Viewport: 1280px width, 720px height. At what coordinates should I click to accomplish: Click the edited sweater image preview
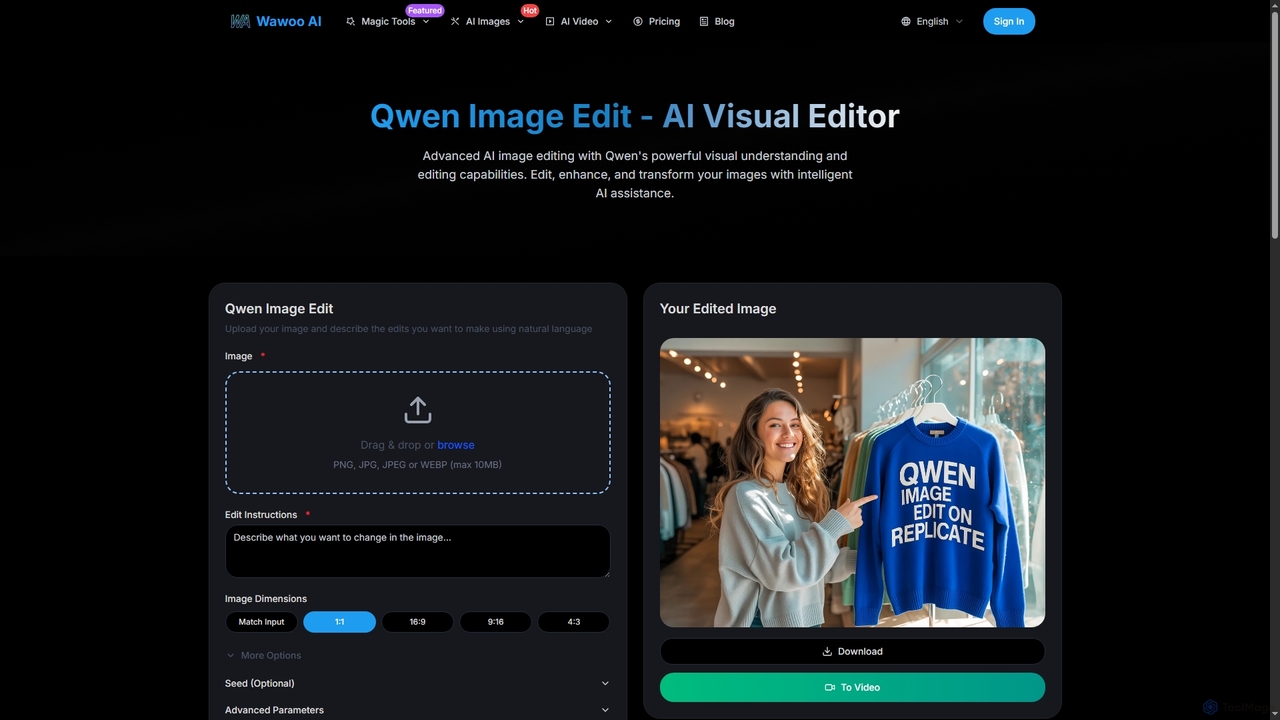[x=852, y=482]
